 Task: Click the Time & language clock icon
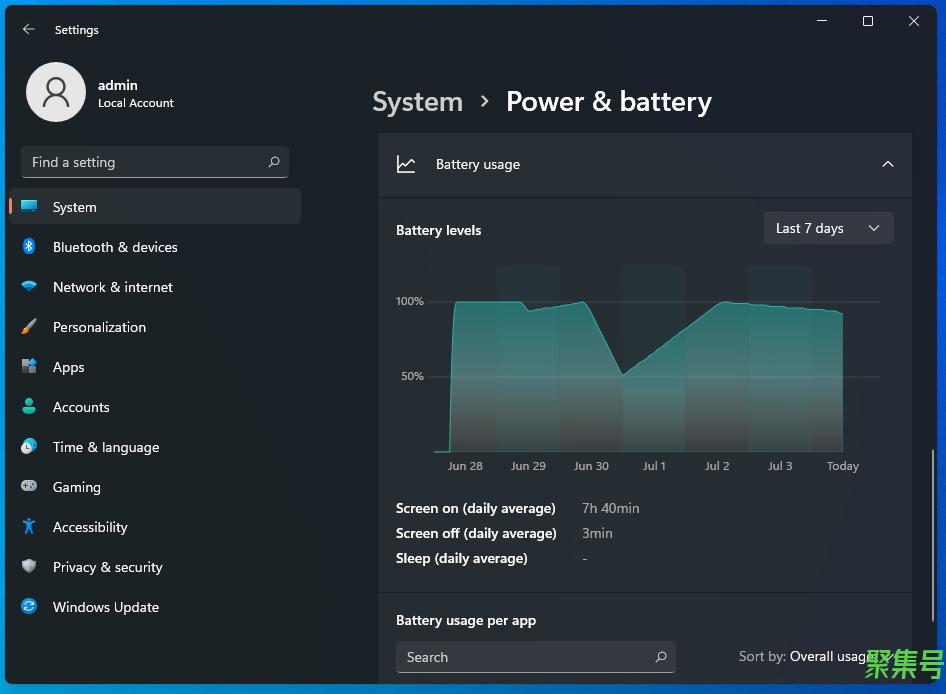(x=29, y=447)
